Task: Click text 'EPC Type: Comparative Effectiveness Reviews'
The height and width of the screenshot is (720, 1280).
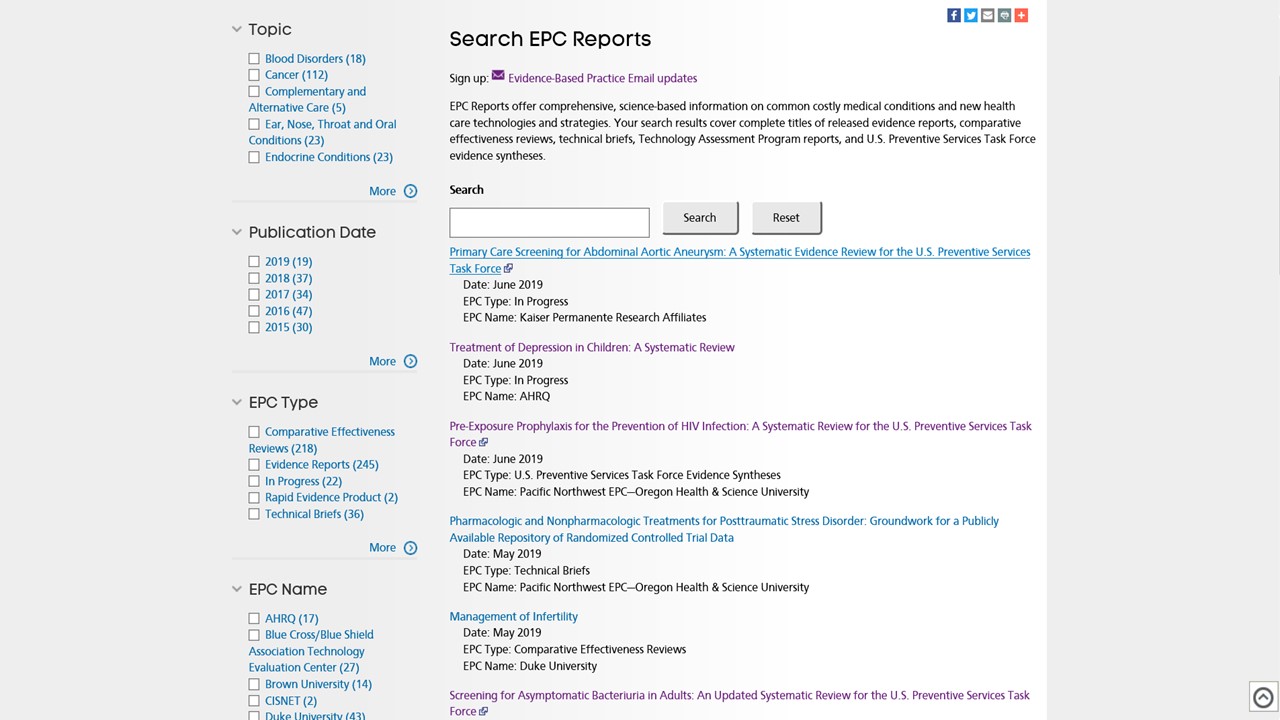Action: click(x=575, y=649)
